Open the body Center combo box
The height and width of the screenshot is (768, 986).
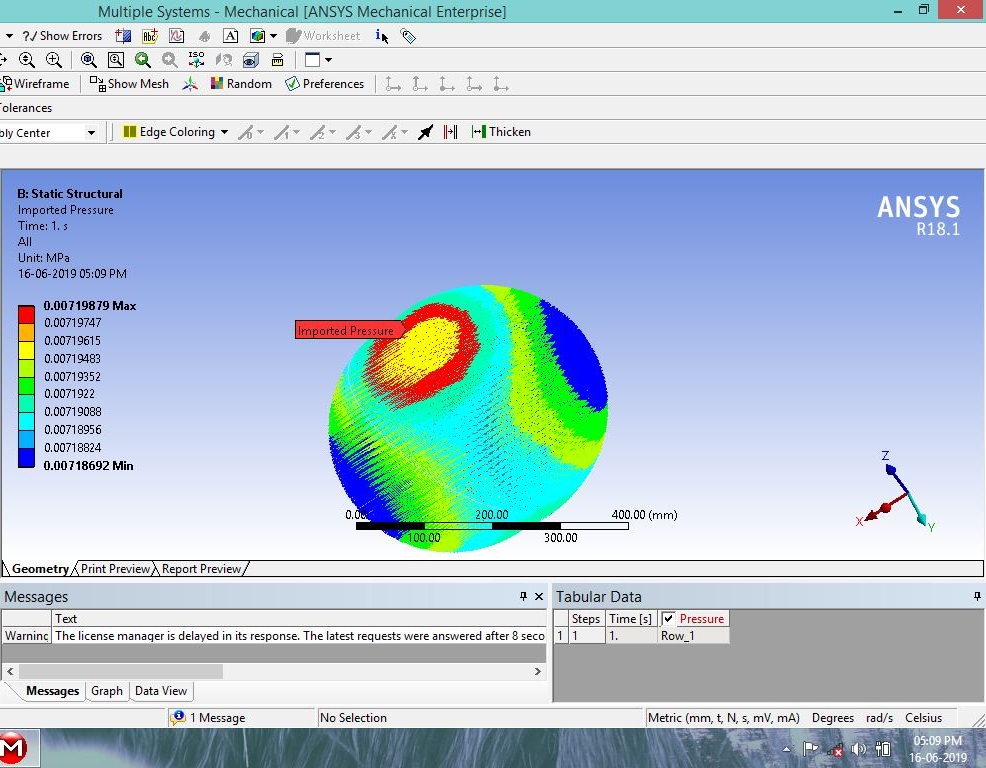click(91, 133)
